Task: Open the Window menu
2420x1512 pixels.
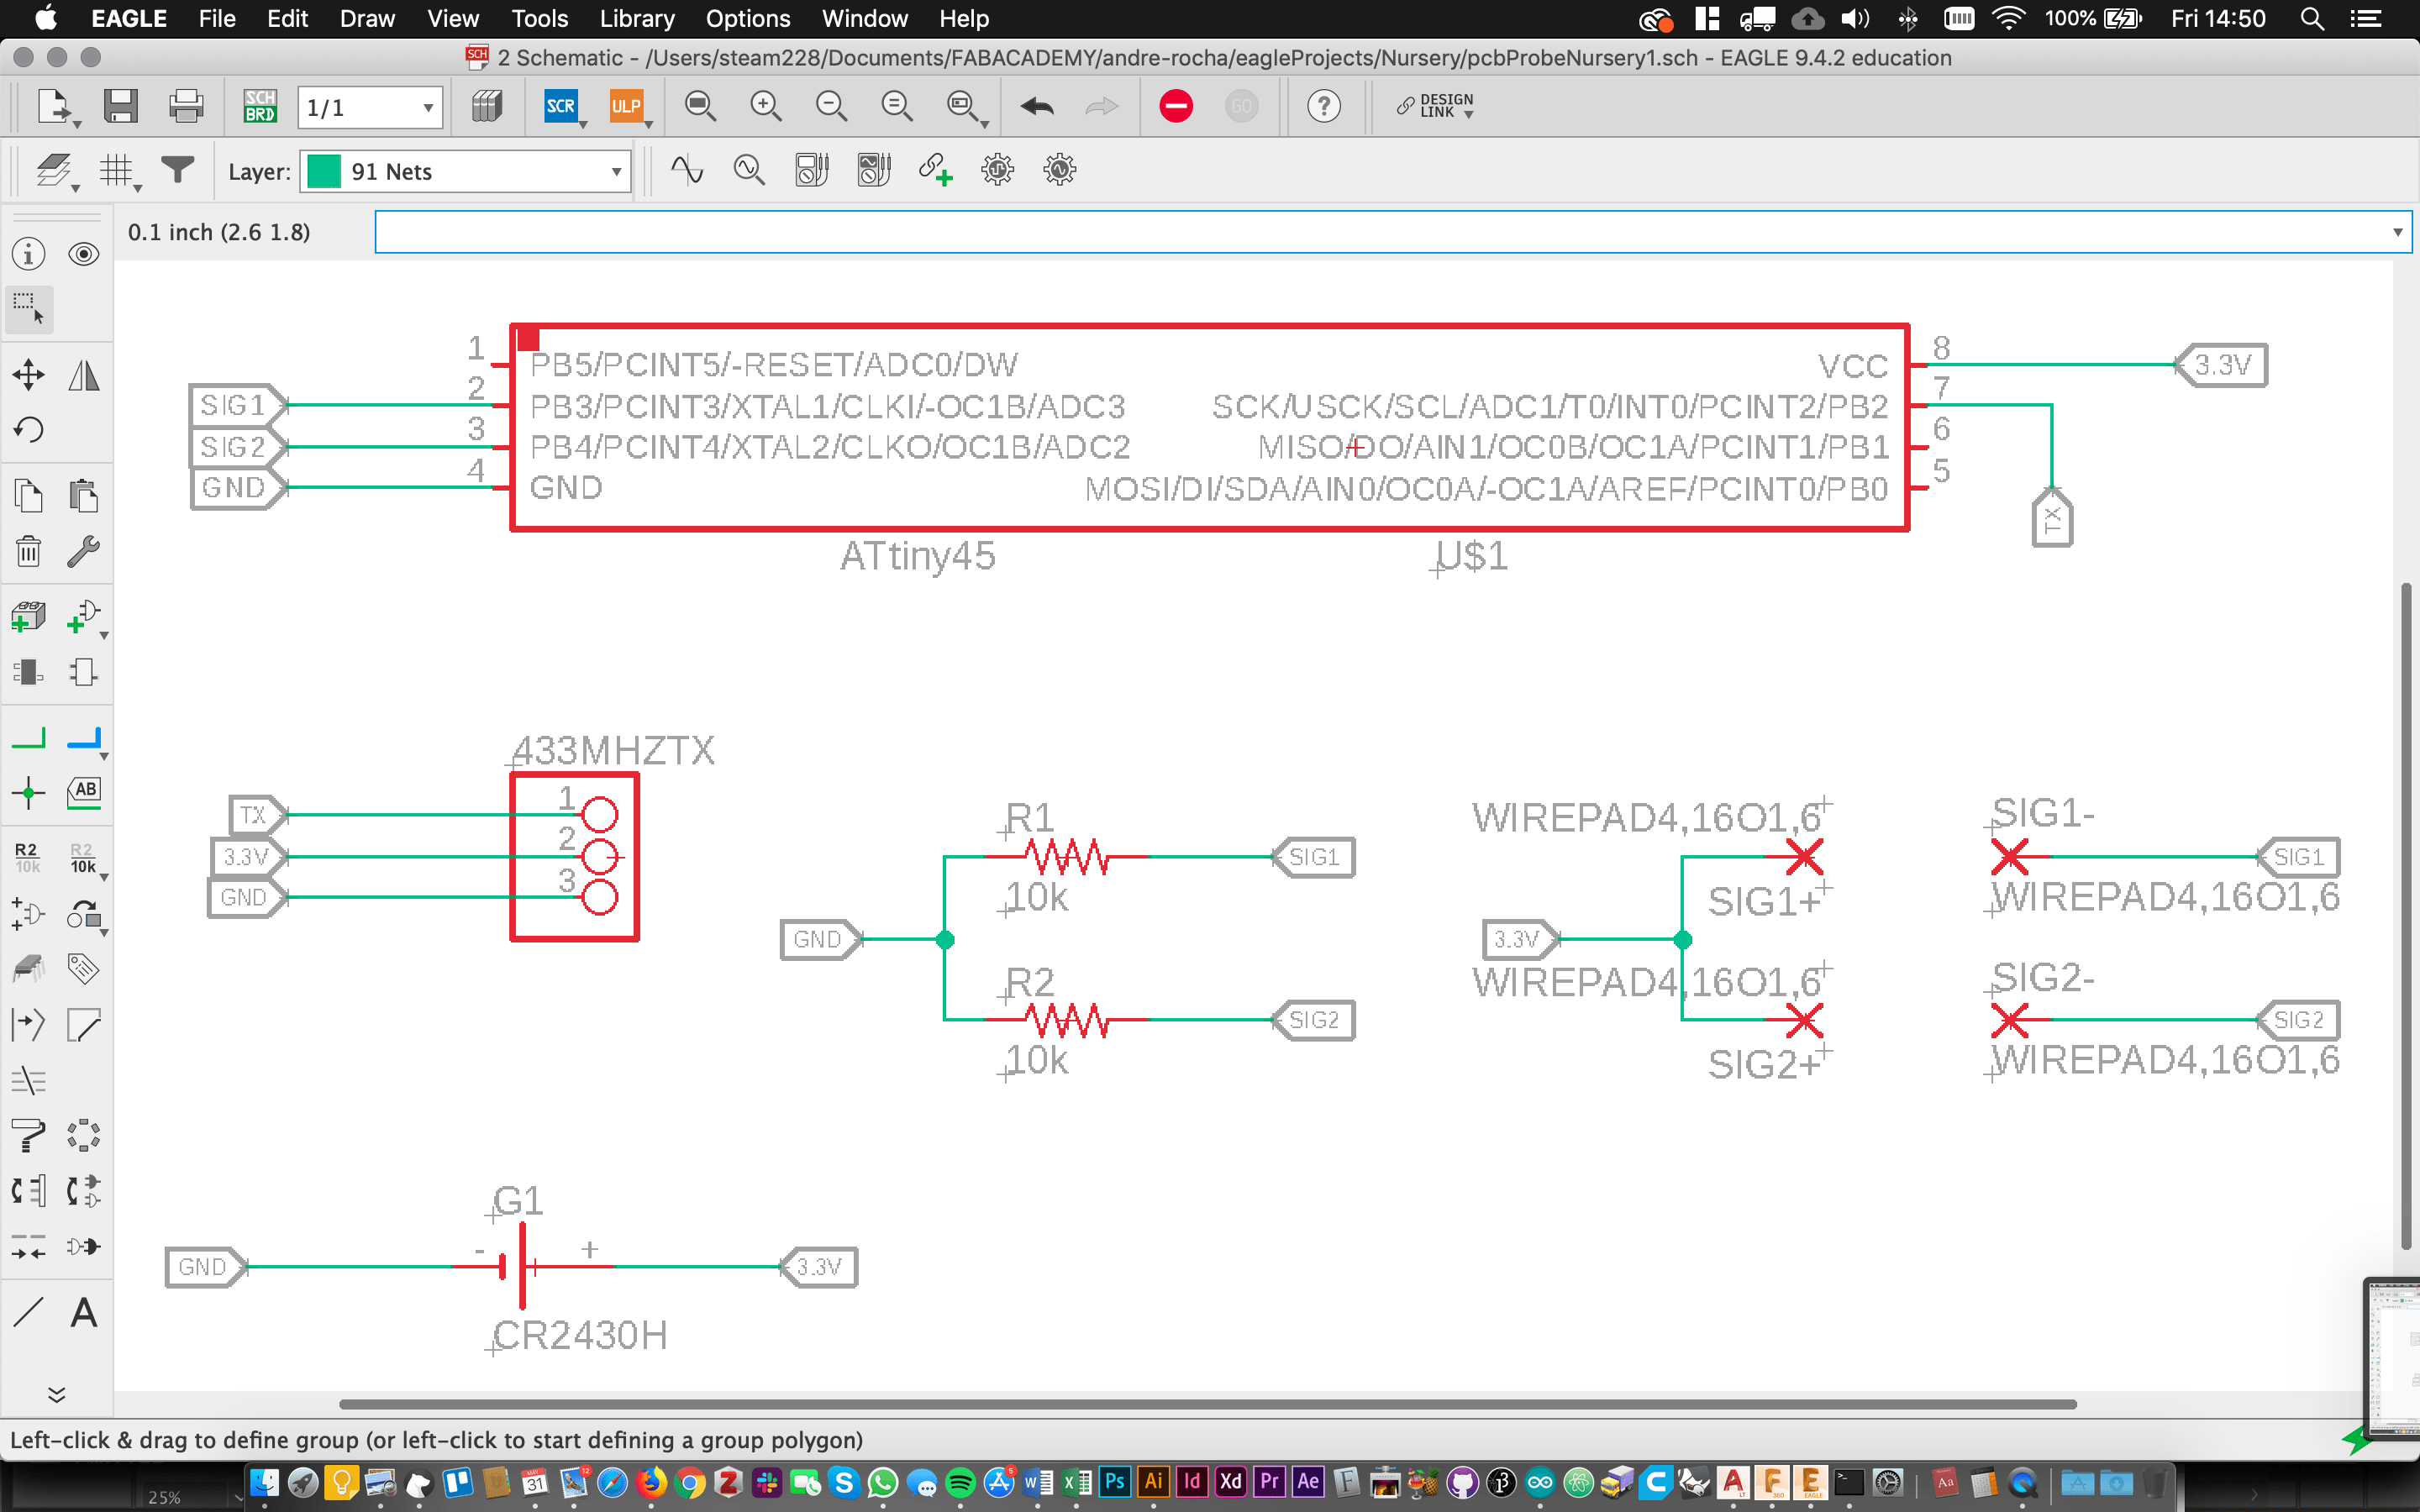Action: [864, 18]
